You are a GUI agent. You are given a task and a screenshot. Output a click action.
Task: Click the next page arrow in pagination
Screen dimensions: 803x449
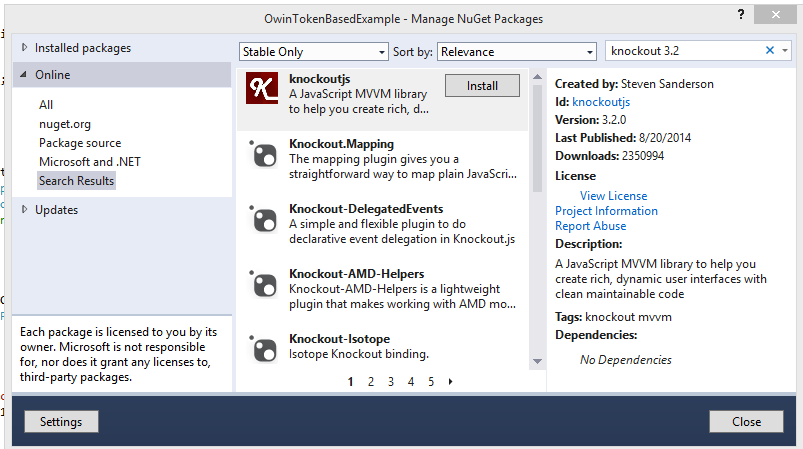point(451,381)
